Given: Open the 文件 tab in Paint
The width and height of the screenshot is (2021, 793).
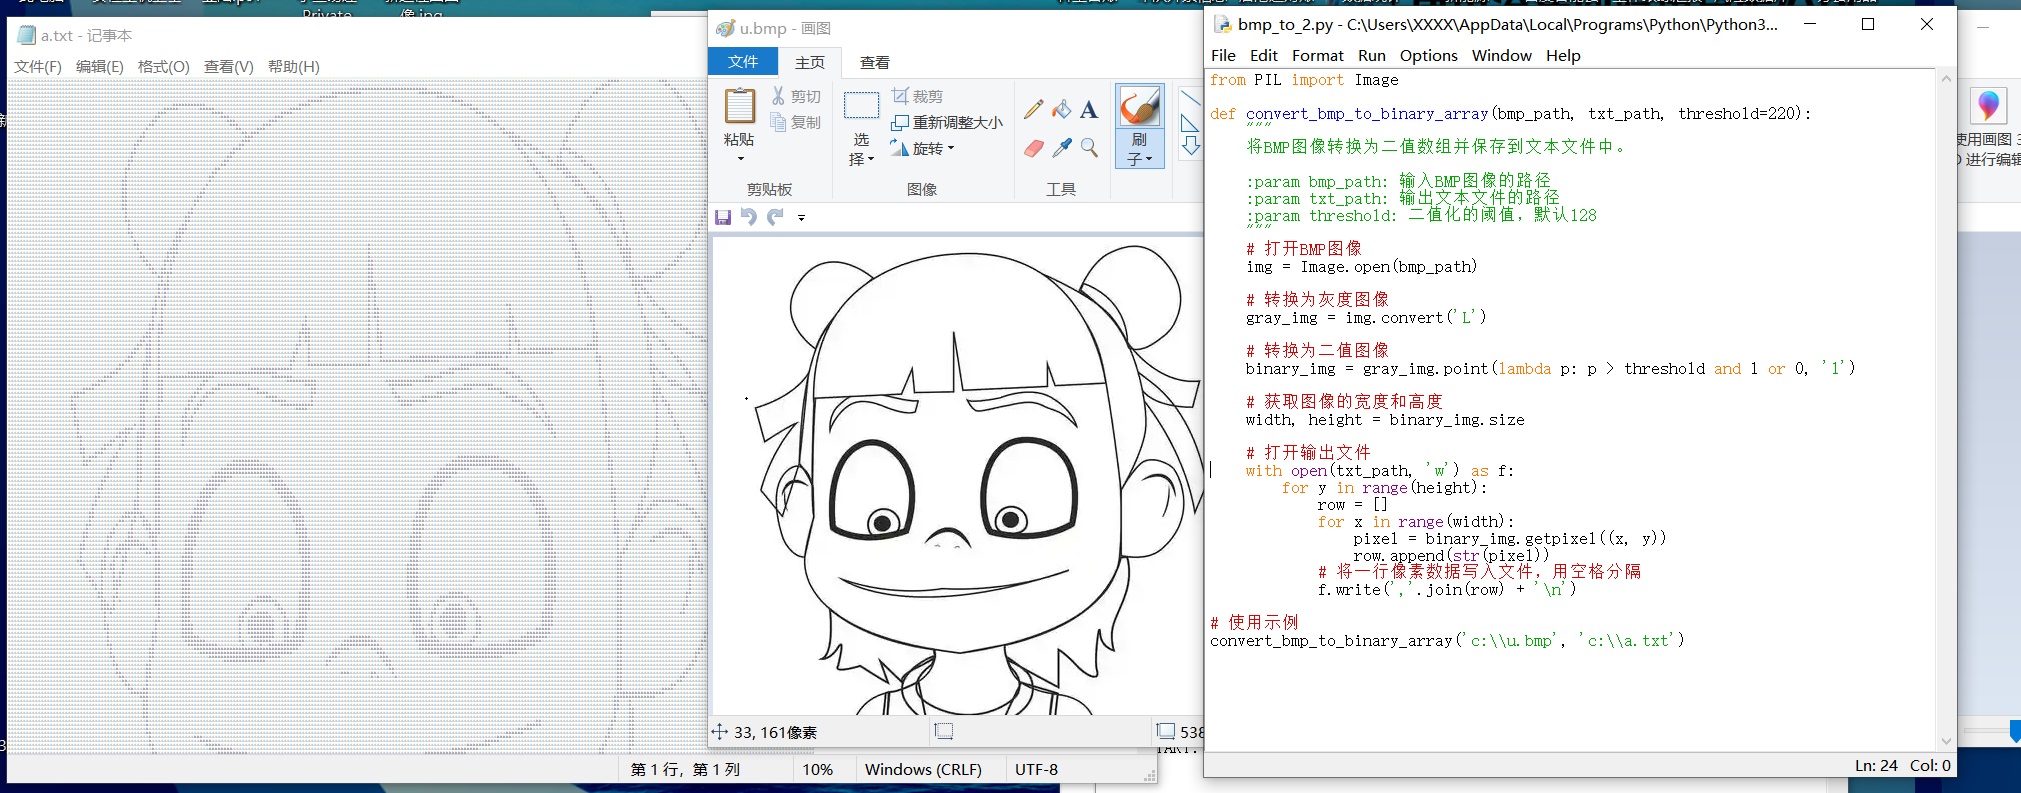Looking at the screenshot, I should [743, 62].
